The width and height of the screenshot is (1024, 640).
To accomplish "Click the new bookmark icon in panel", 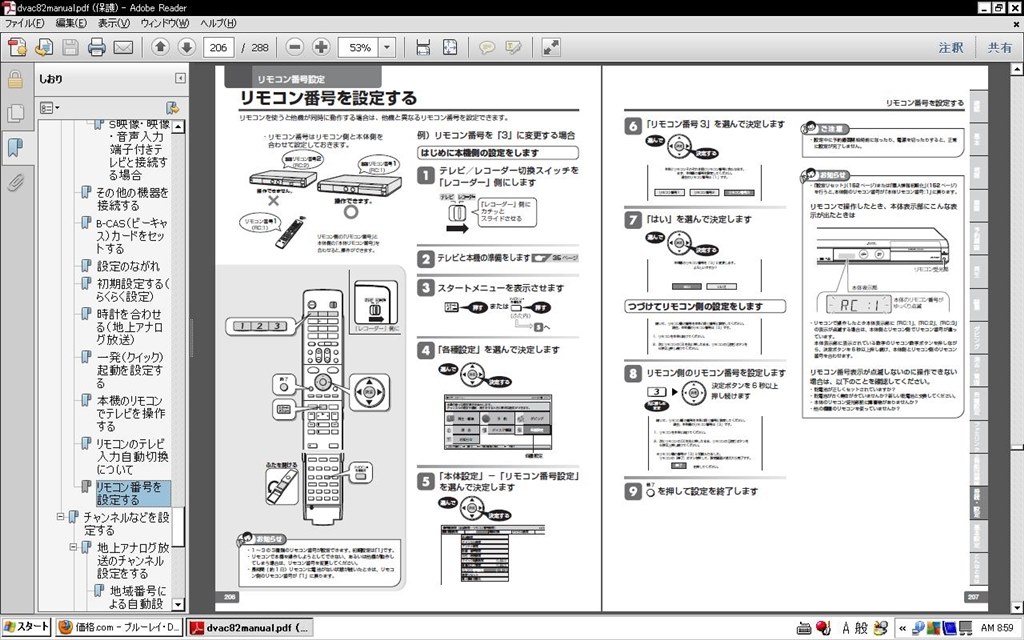I will (172, 108).
